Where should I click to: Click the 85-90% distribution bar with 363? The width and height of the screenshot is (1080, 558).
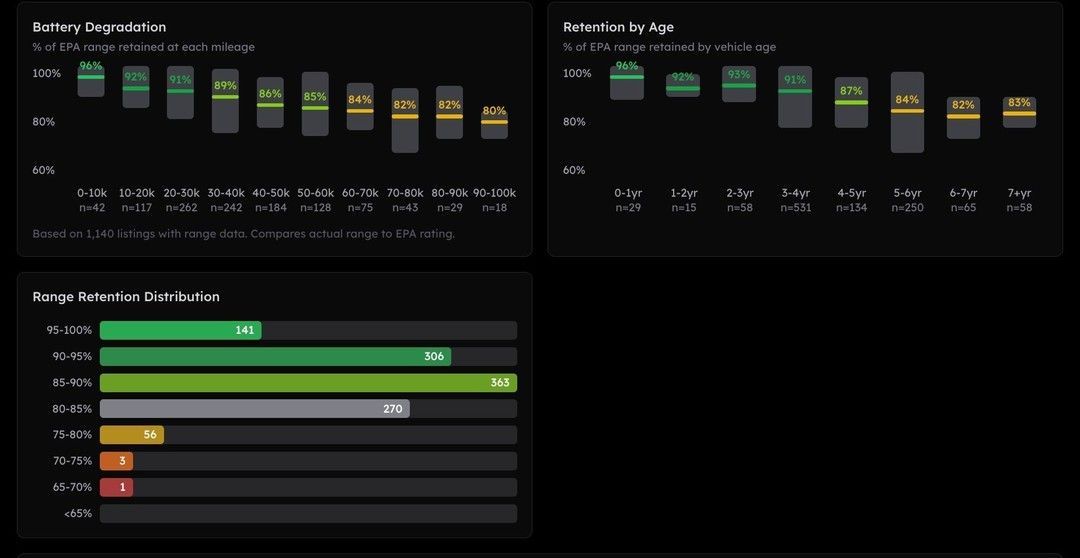tap(308, 382)
